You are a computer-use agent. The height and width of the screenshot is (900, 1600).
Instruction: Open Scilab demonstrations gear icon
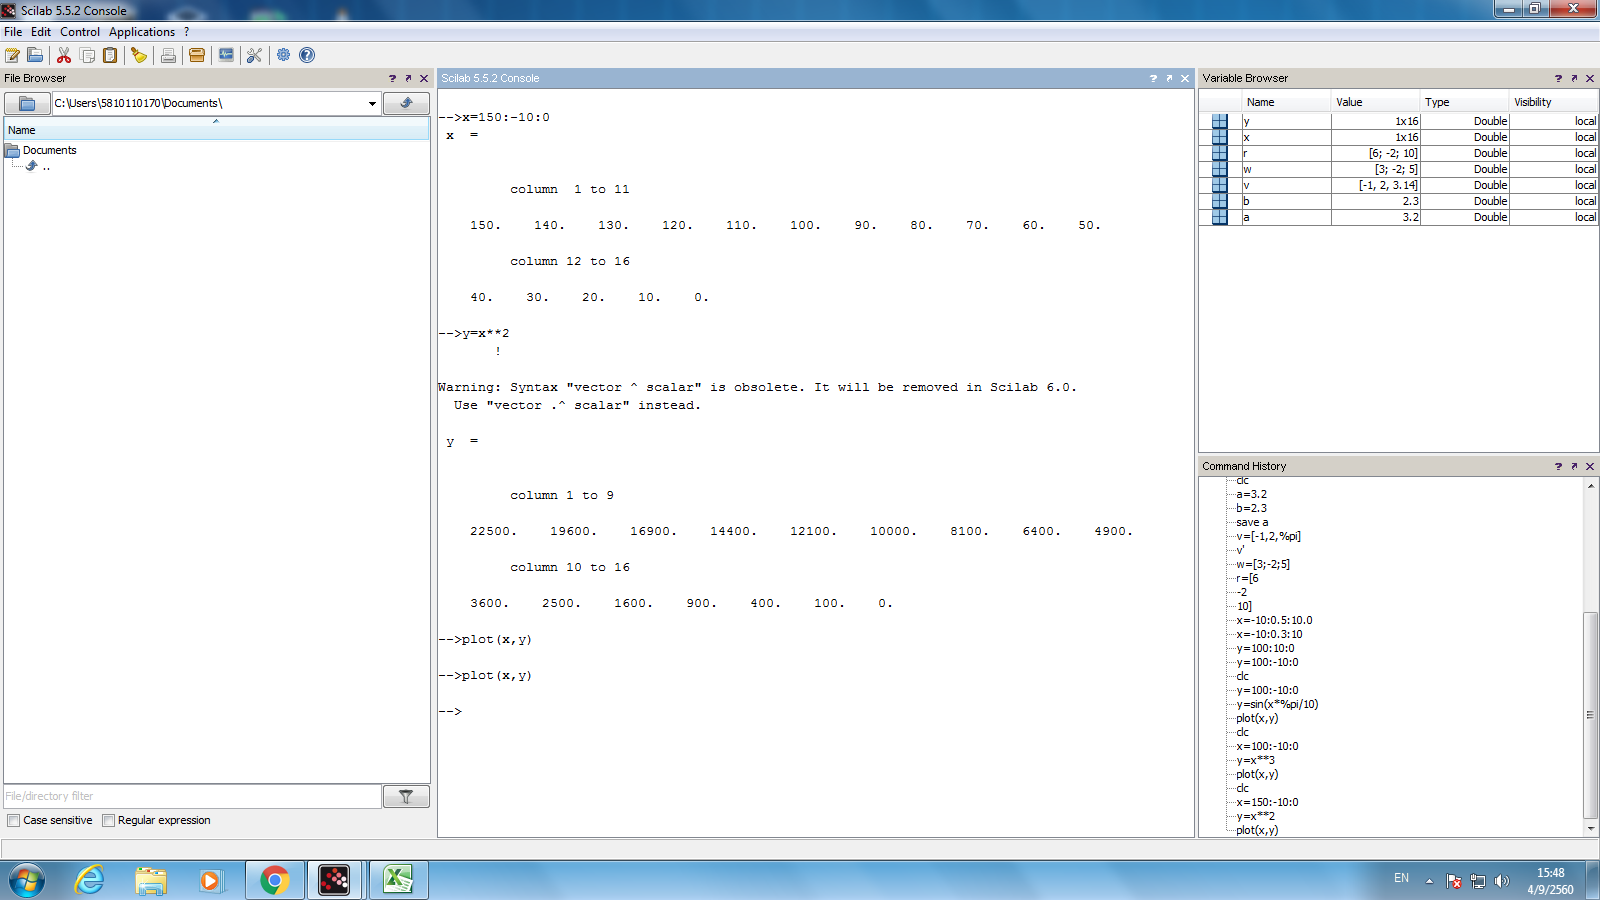coord(284,55)
